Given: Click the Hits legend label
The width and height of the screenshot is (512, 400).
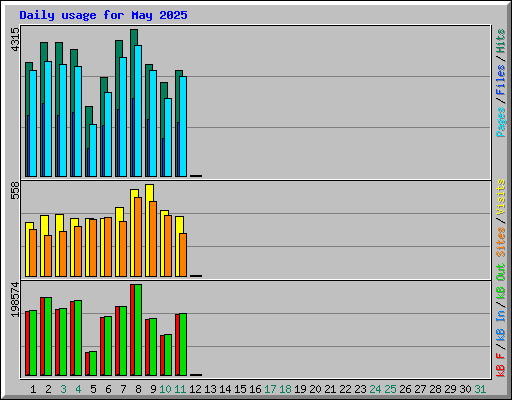Looking at the screenshot, I should point(500,41).
